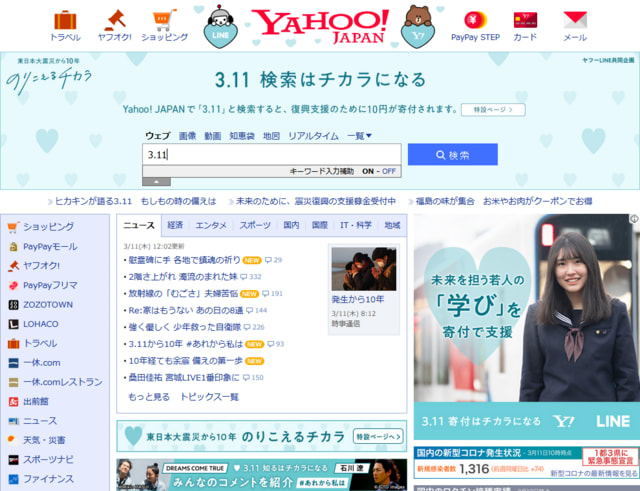This screenshot has height=491, width=640.
Task: Open Yahoo Auctions gavel icon in header
Action: tap(115, 20)
